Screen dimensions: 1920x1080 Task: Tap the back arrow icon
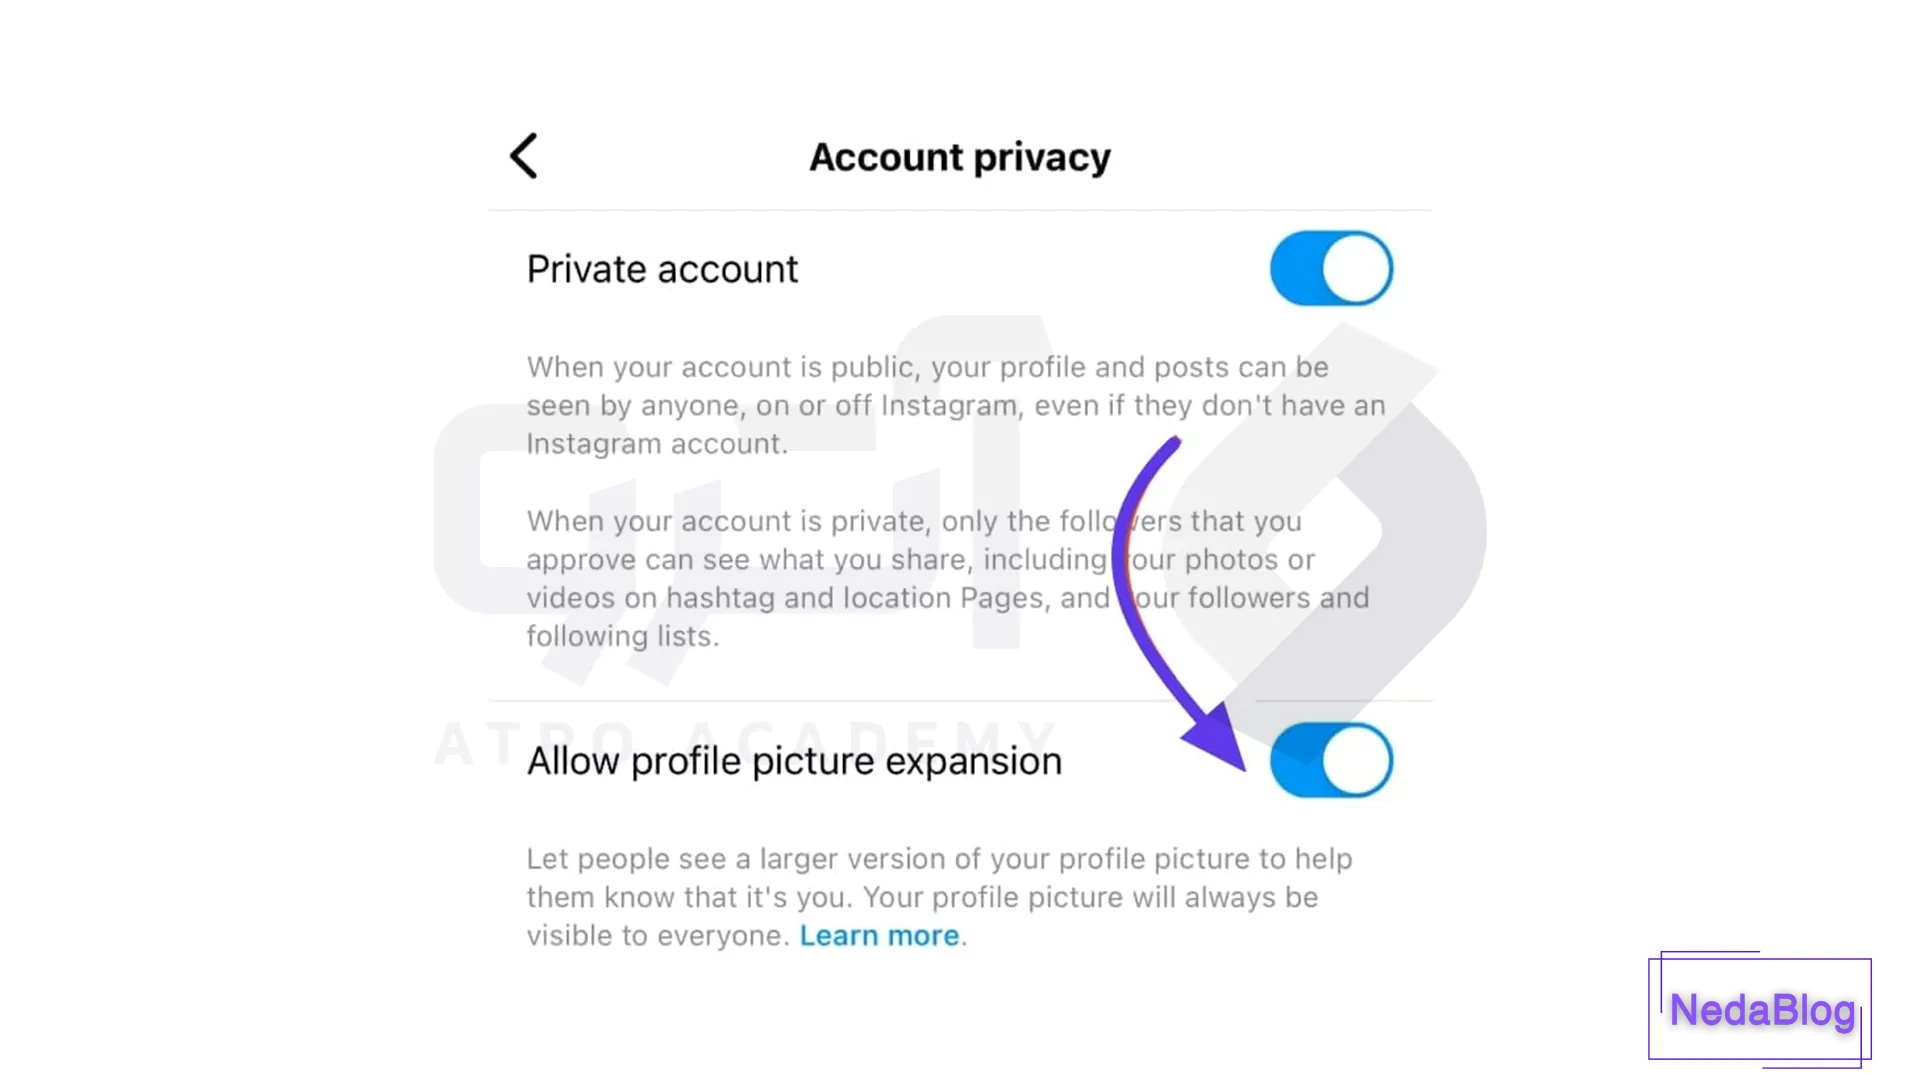[x=524, y=156]
